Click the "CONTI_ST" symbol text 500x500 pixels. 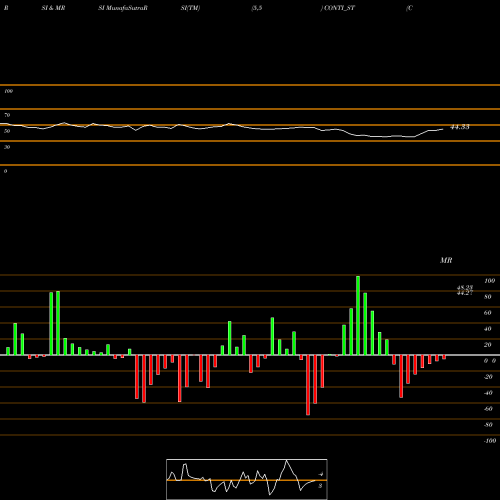(339, 8)
